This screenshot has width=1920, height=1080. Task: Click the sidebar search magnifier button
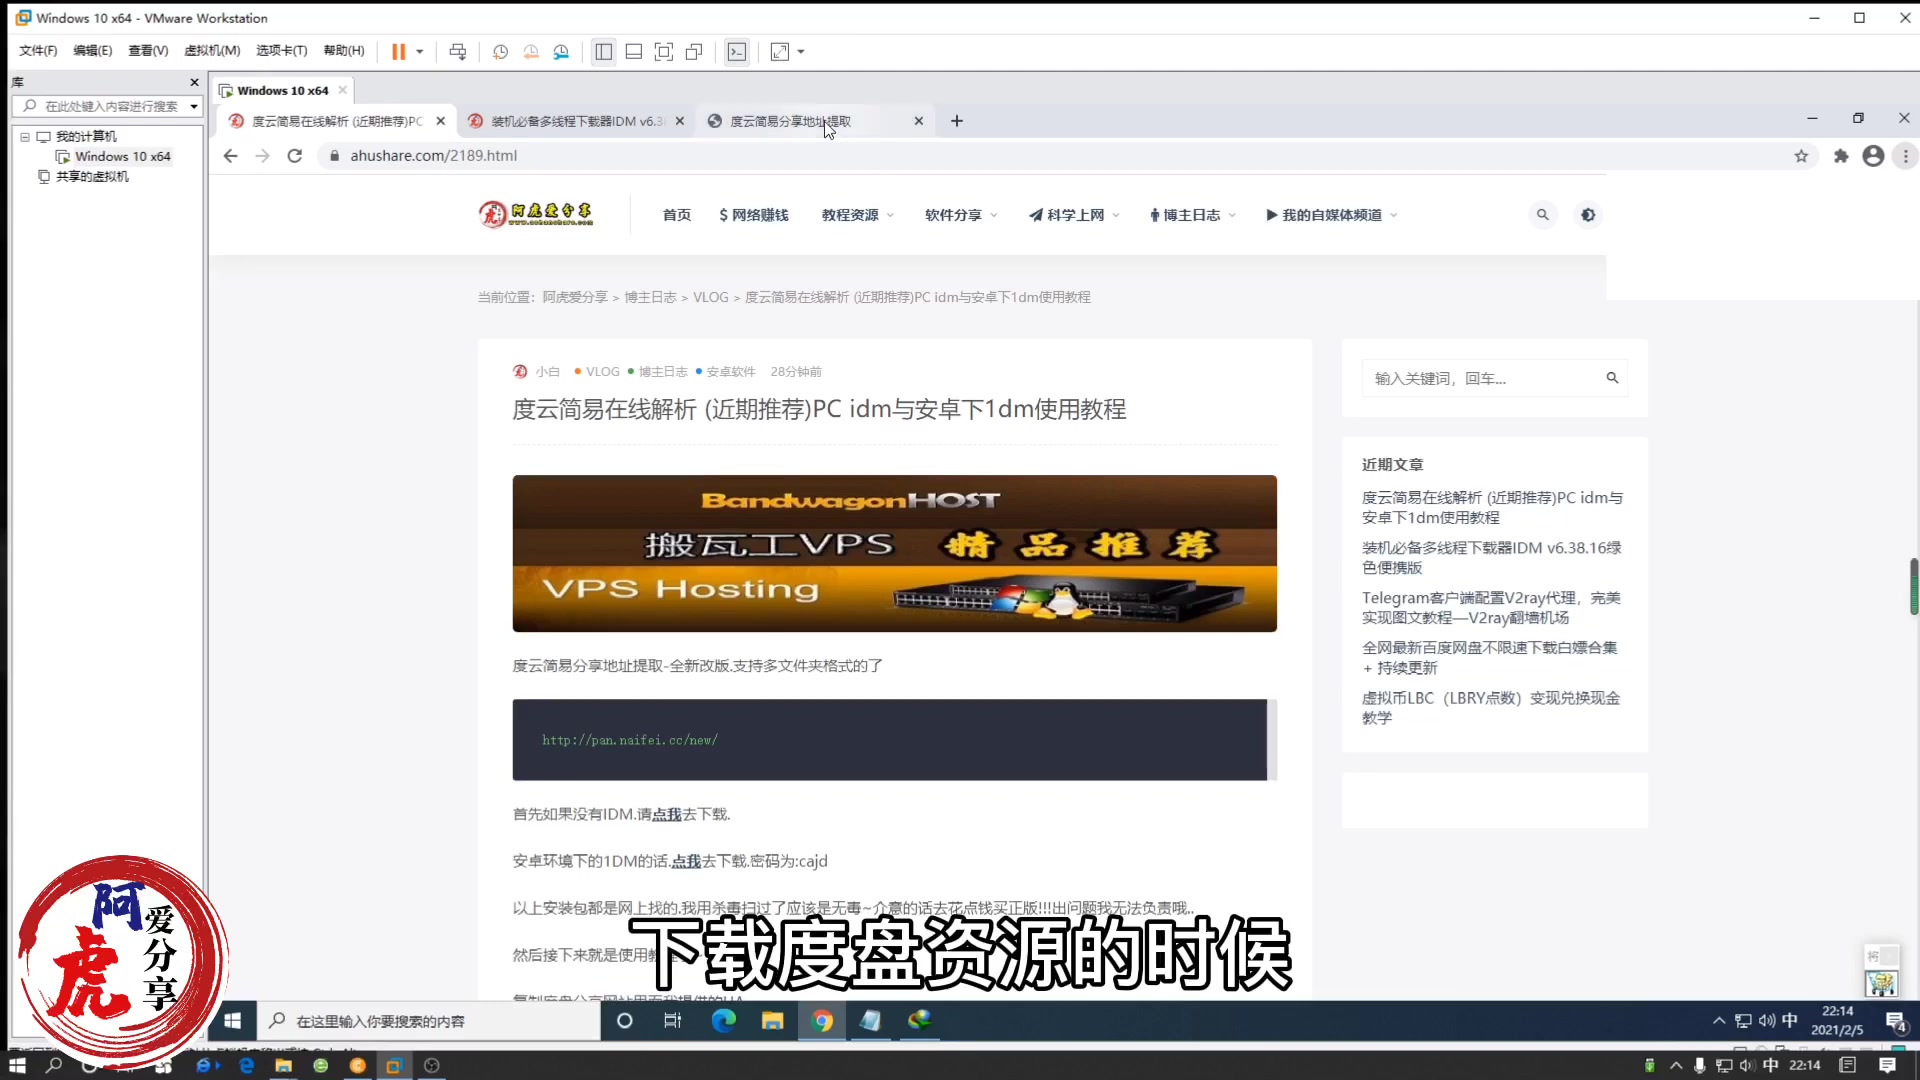(x=1612, y=378)
